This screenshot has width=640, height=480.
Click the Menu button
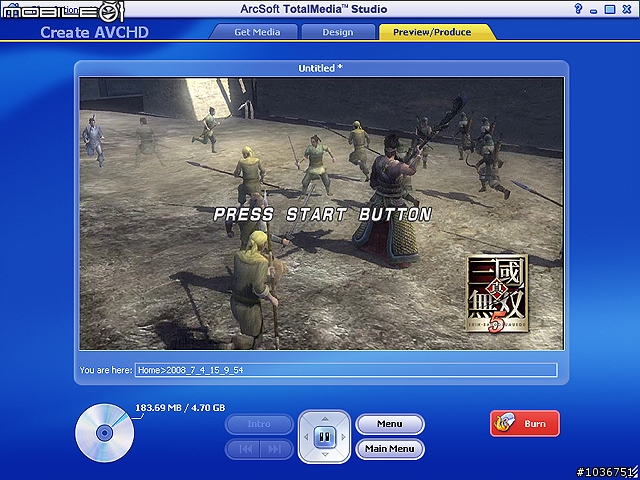390,424
